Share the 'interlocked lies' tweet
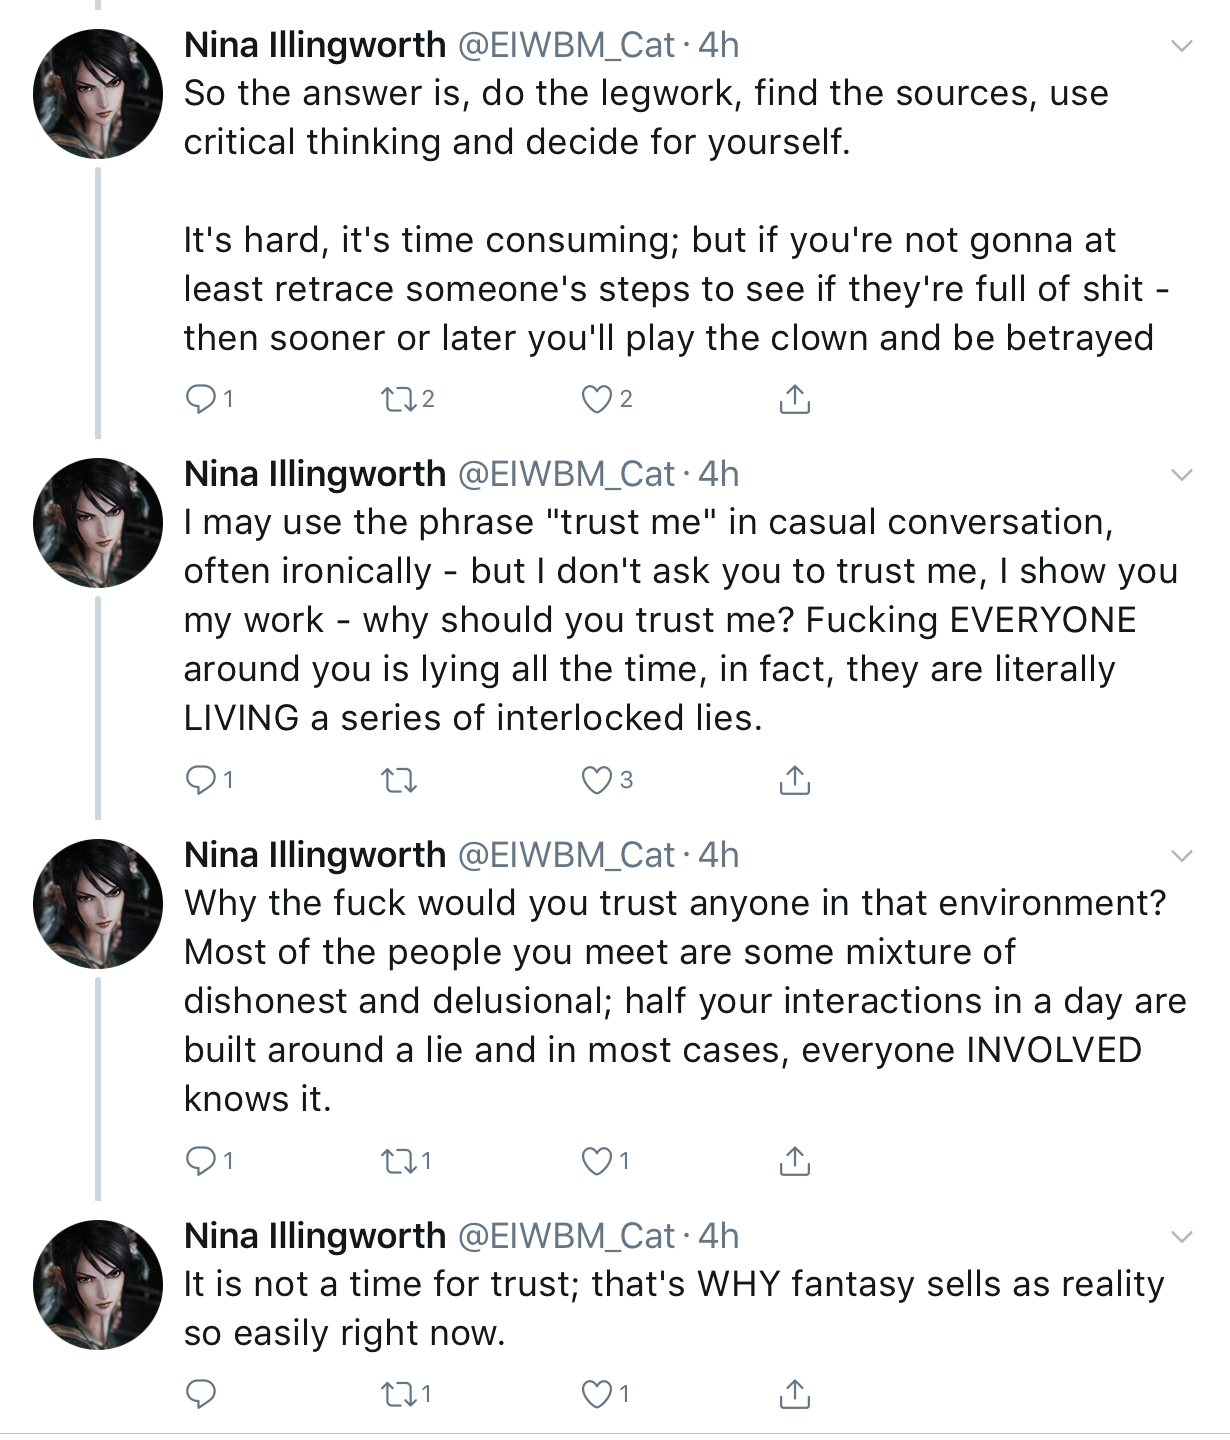The height and width of the screenshot is (1440, 1230). click(x=794, y=779)
